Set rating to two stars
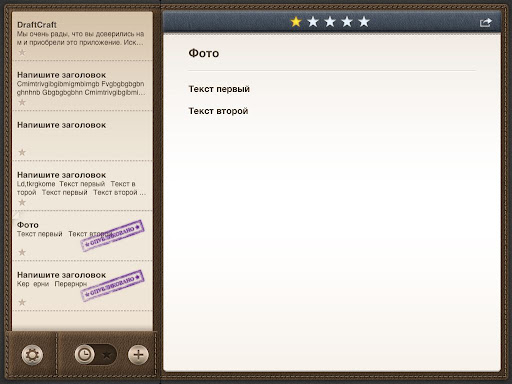This screenshot has height=384, width=512. (313, 22)
